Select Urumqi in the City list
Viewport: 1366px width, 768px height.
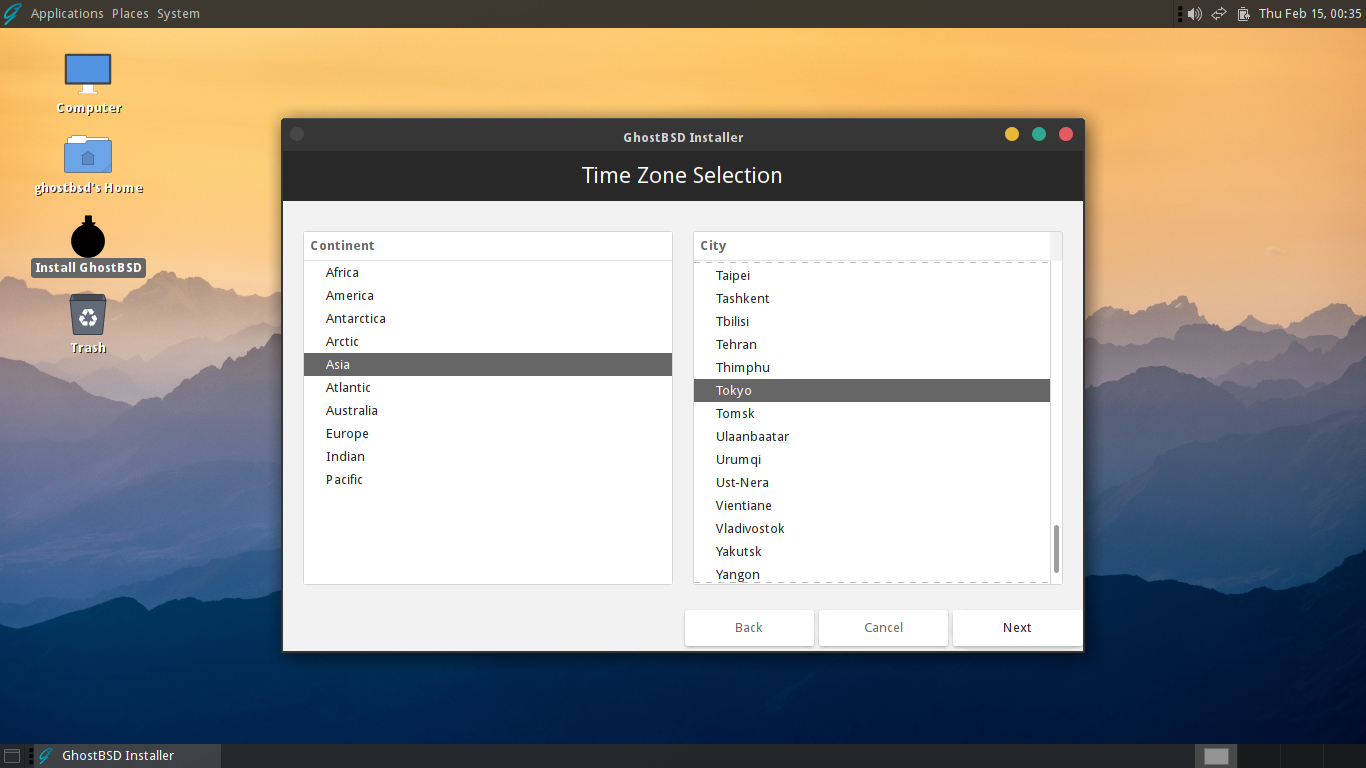(872, 460)
